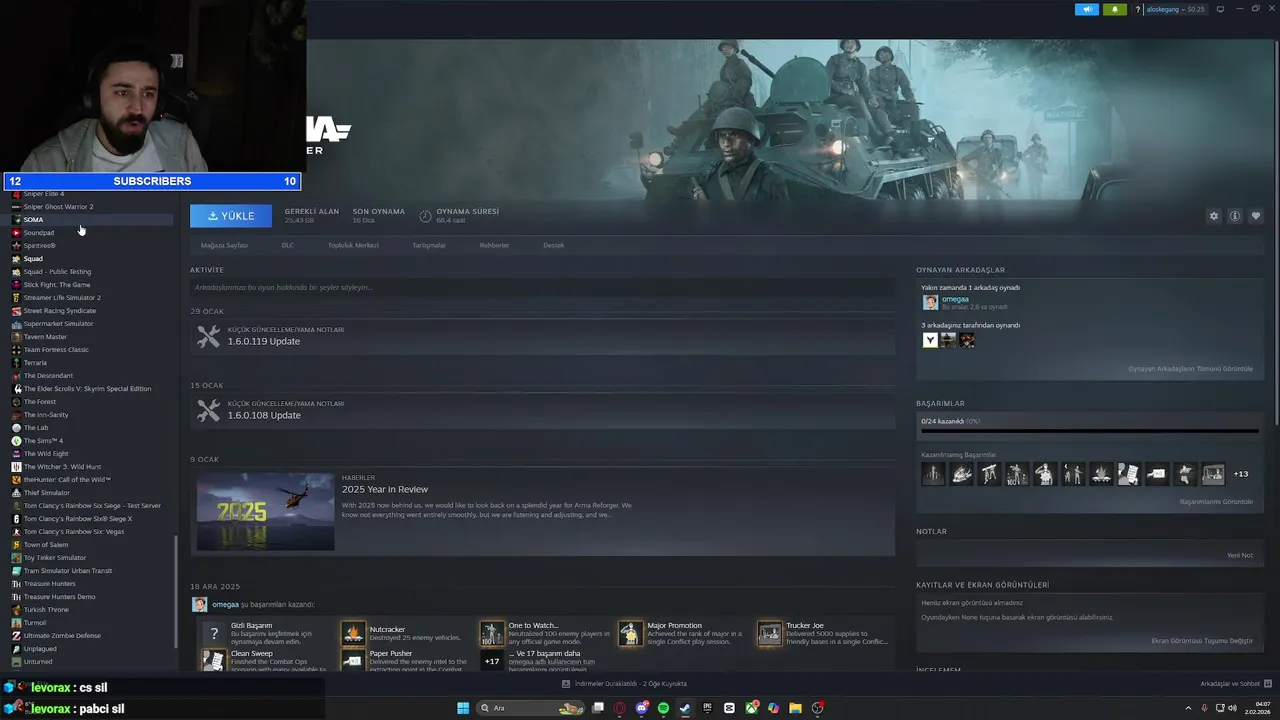This screenshot has height=720, width=1280.
Task: Open Windows Start menu
Action: tap(463, 708)
